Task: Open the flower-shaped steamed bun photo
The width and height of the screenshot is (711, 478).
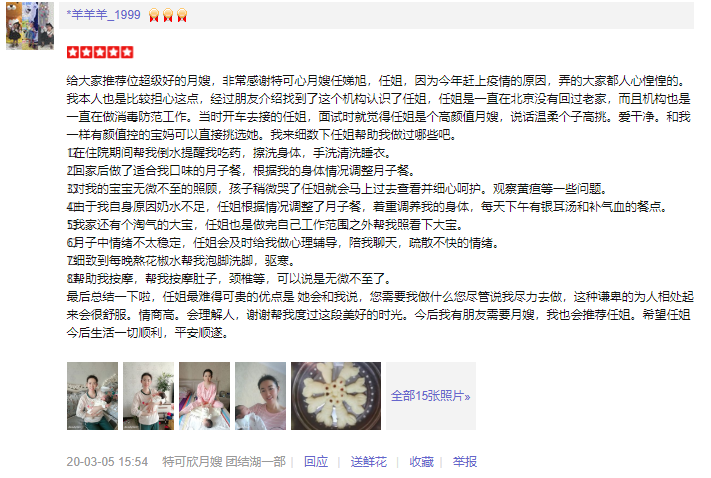Action: pyautogui.click(x=336, y=396)
